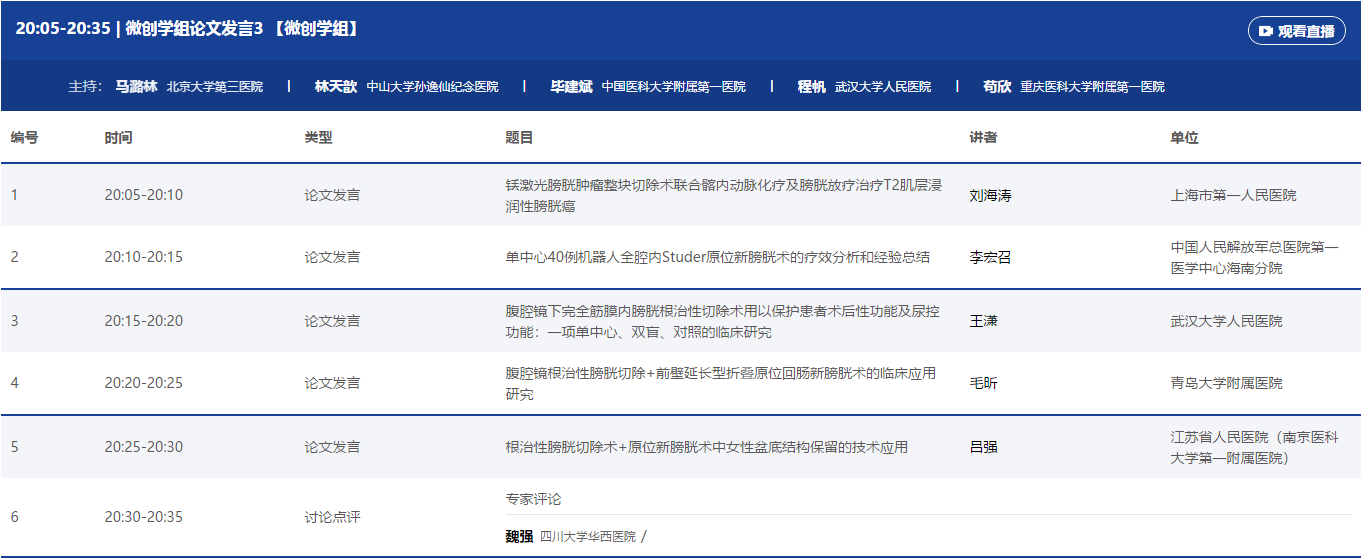Click the 观看直播 watch live button
This screenshot has height=560, width=1363.
click(1296, 31)
